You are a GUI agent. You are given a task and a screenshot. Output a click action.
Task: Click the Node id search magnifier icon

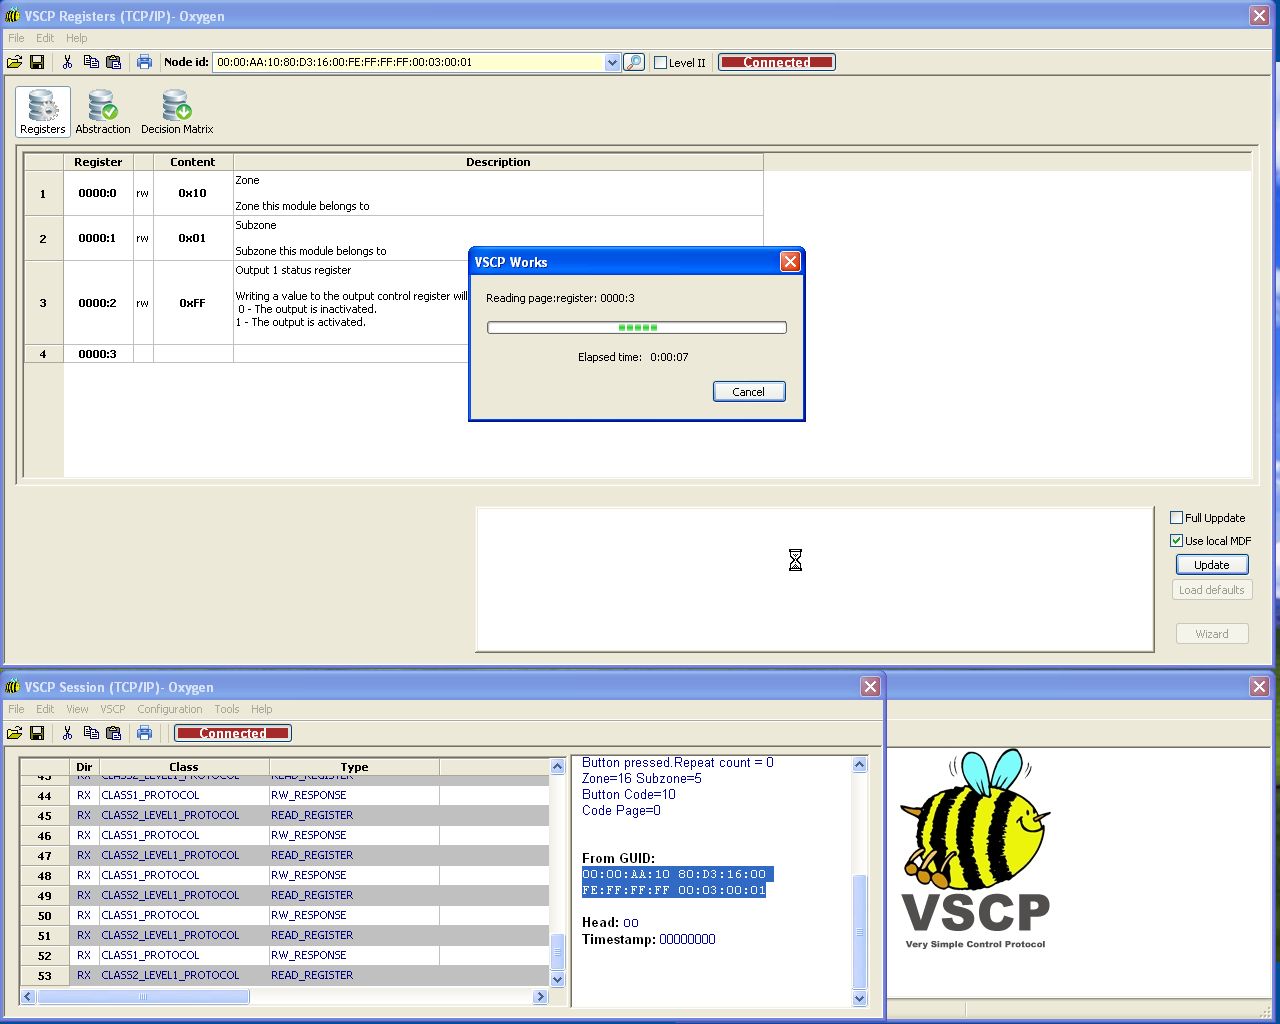pyautogui.click(x=634, y=62)
